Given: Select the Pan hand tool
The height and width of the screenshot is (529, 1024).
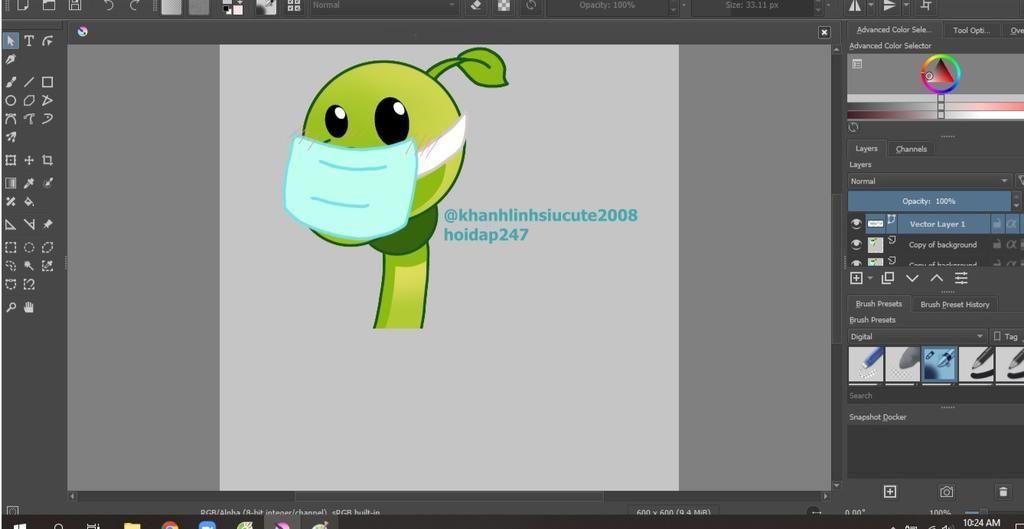Looking at the screenshot, I should (x=29, y=307).
